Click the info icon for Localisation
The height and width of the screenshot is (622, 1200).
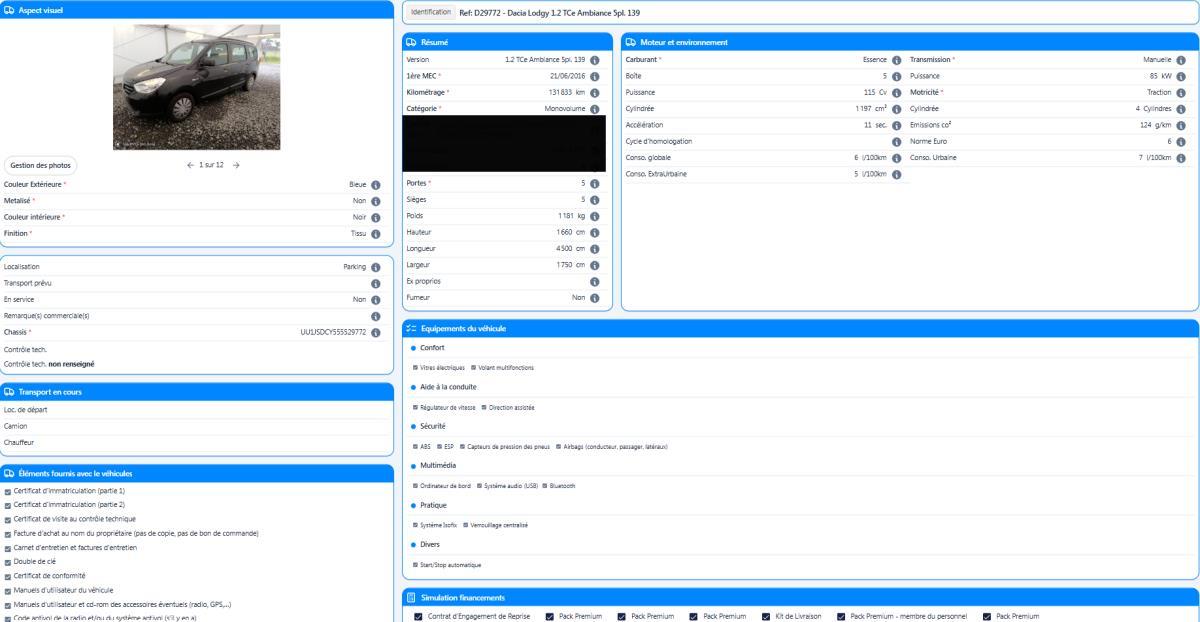point(376,267)
